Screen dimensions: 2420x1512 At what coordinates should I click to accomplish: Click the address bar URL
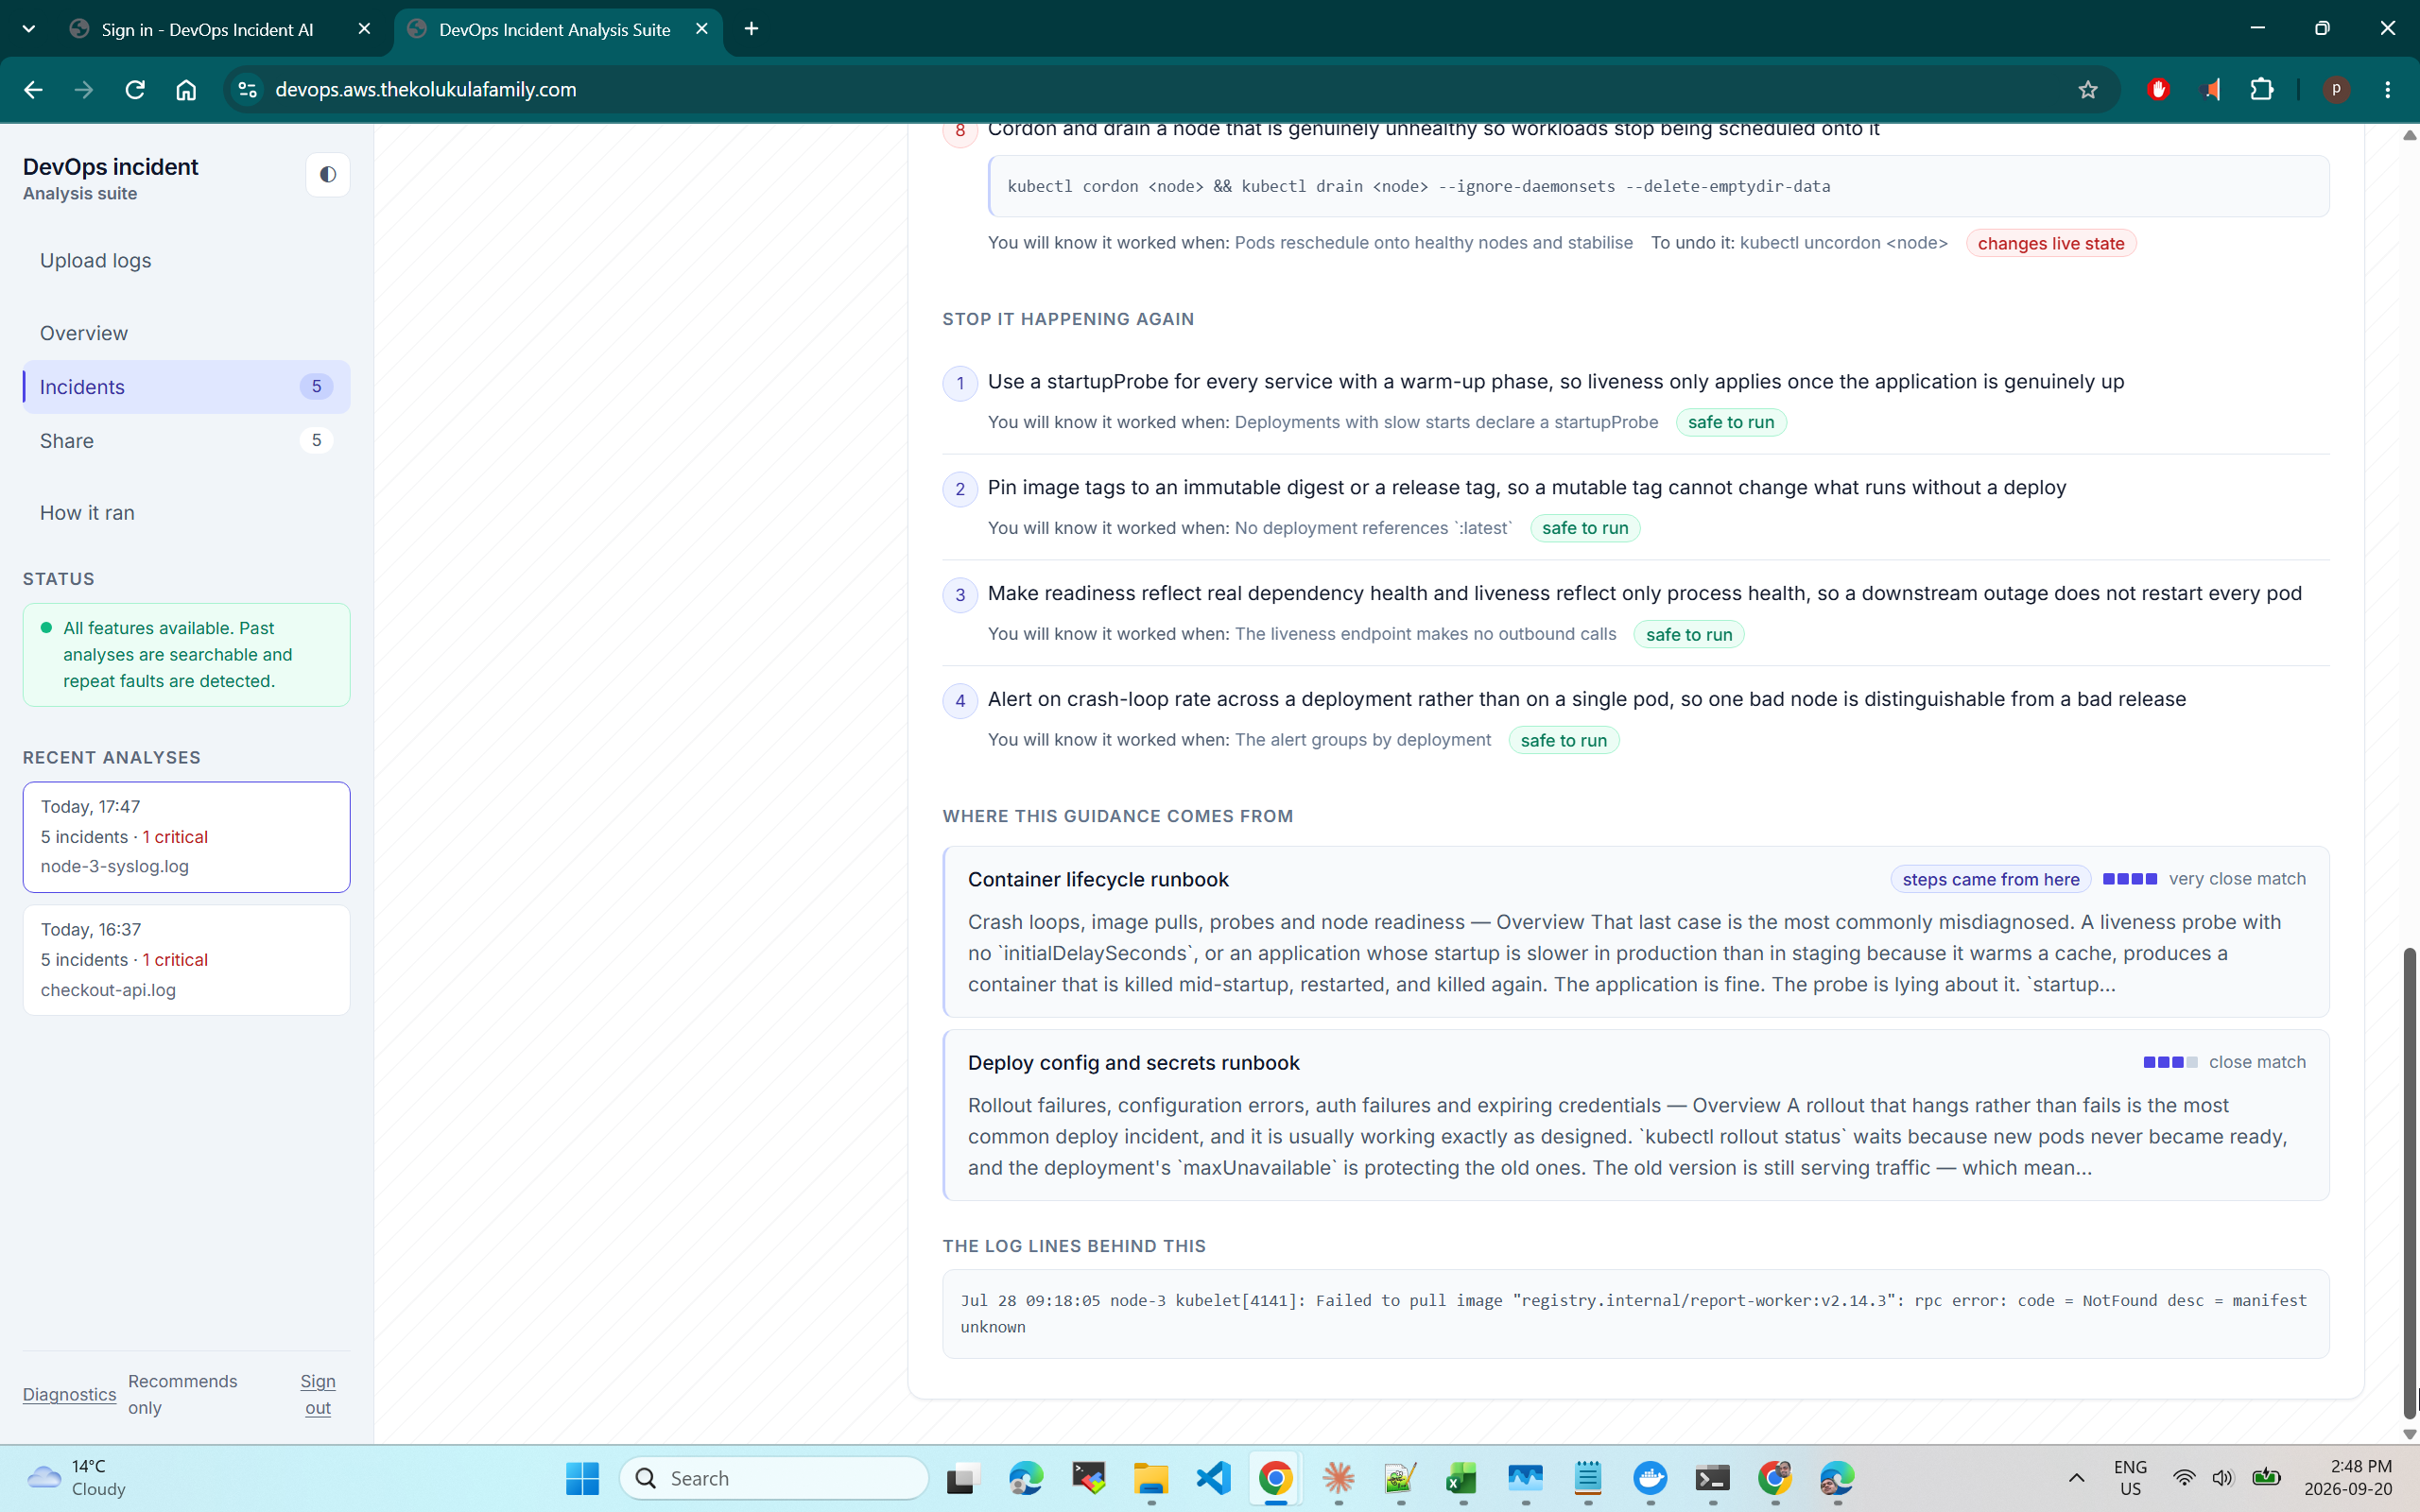coord(426,89)
